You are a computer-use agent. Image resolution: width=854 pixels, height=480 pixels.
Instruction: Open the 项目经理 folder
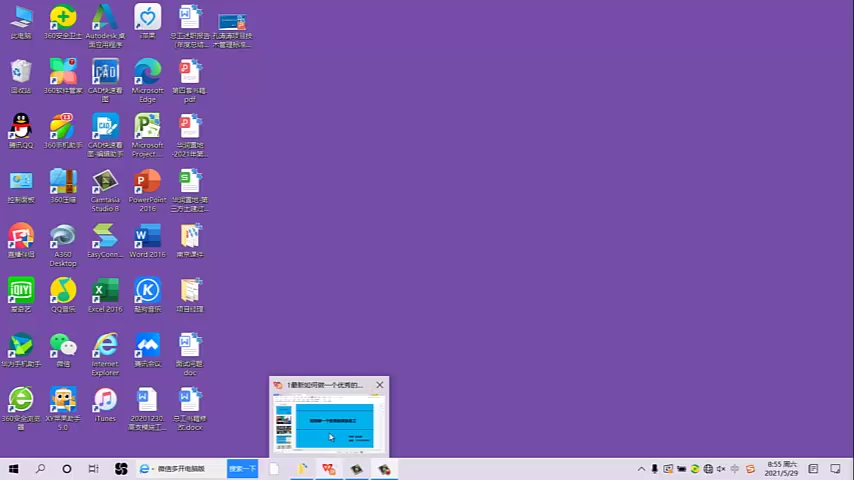coord(190,295)
